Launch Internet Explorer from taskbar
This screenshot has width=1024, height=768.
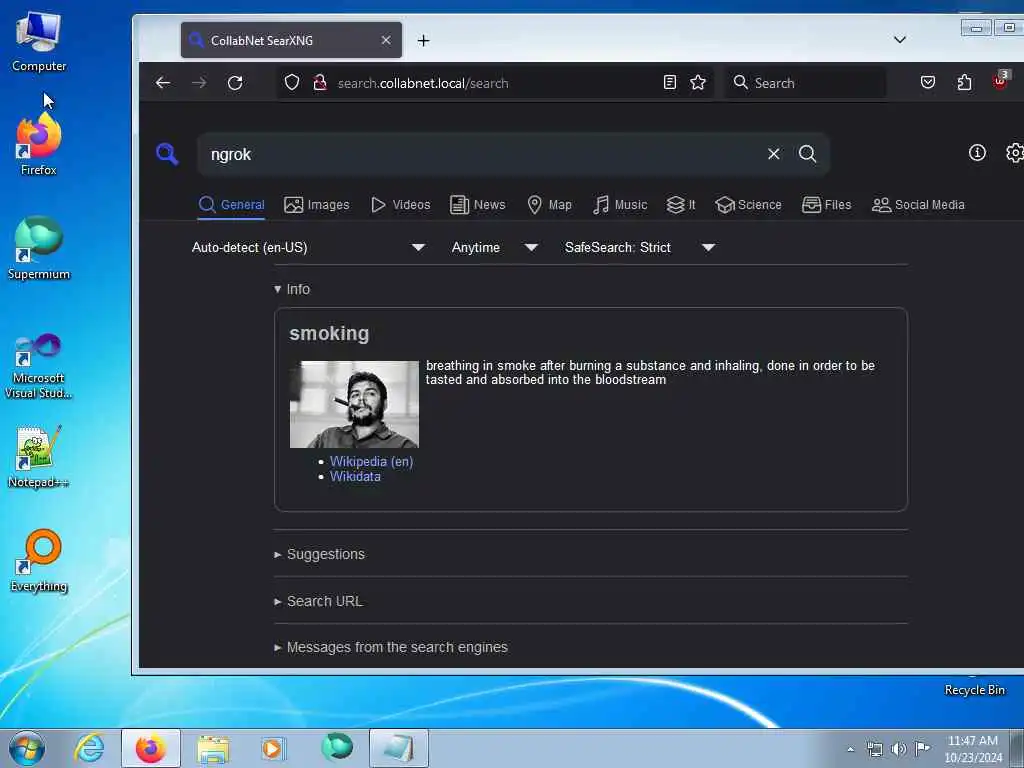pyautogui.click(x=89, y=748)
